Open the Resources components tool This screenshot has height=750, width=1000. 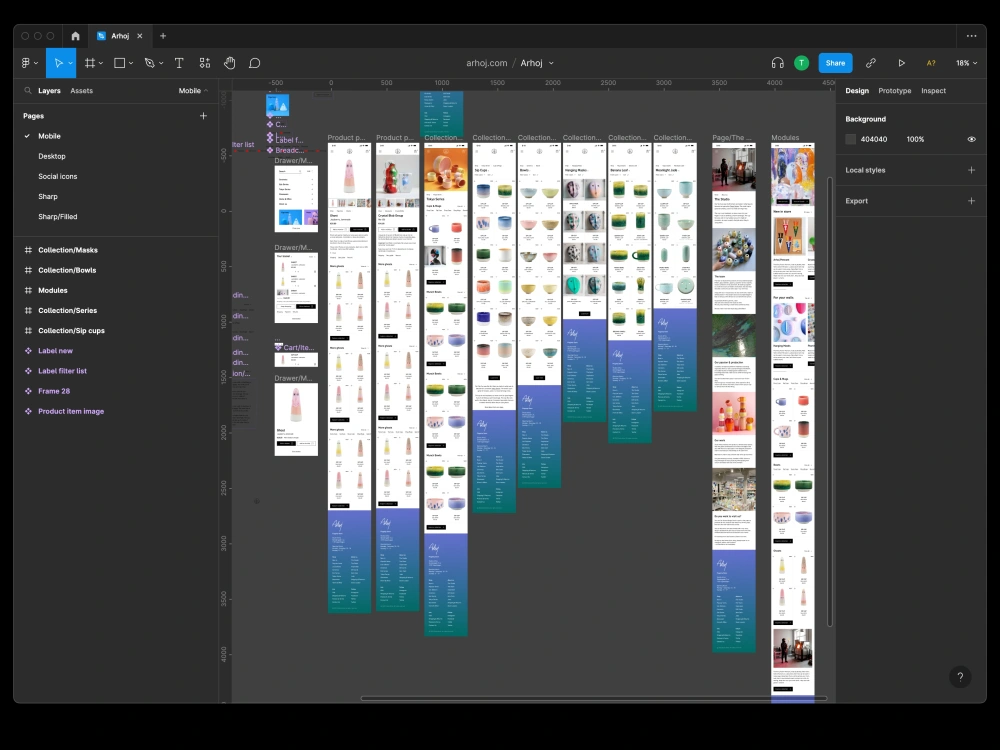coord(205,63)
